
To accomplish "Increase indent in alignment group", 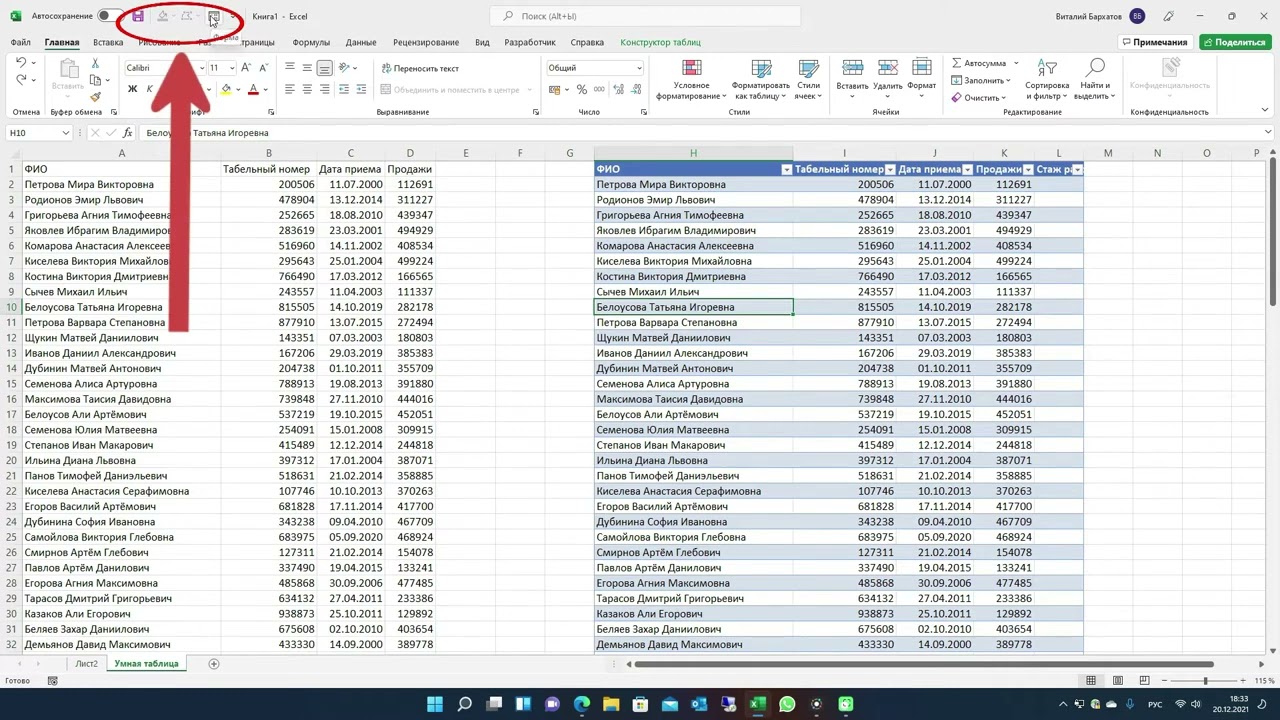I will click(360, 89).
